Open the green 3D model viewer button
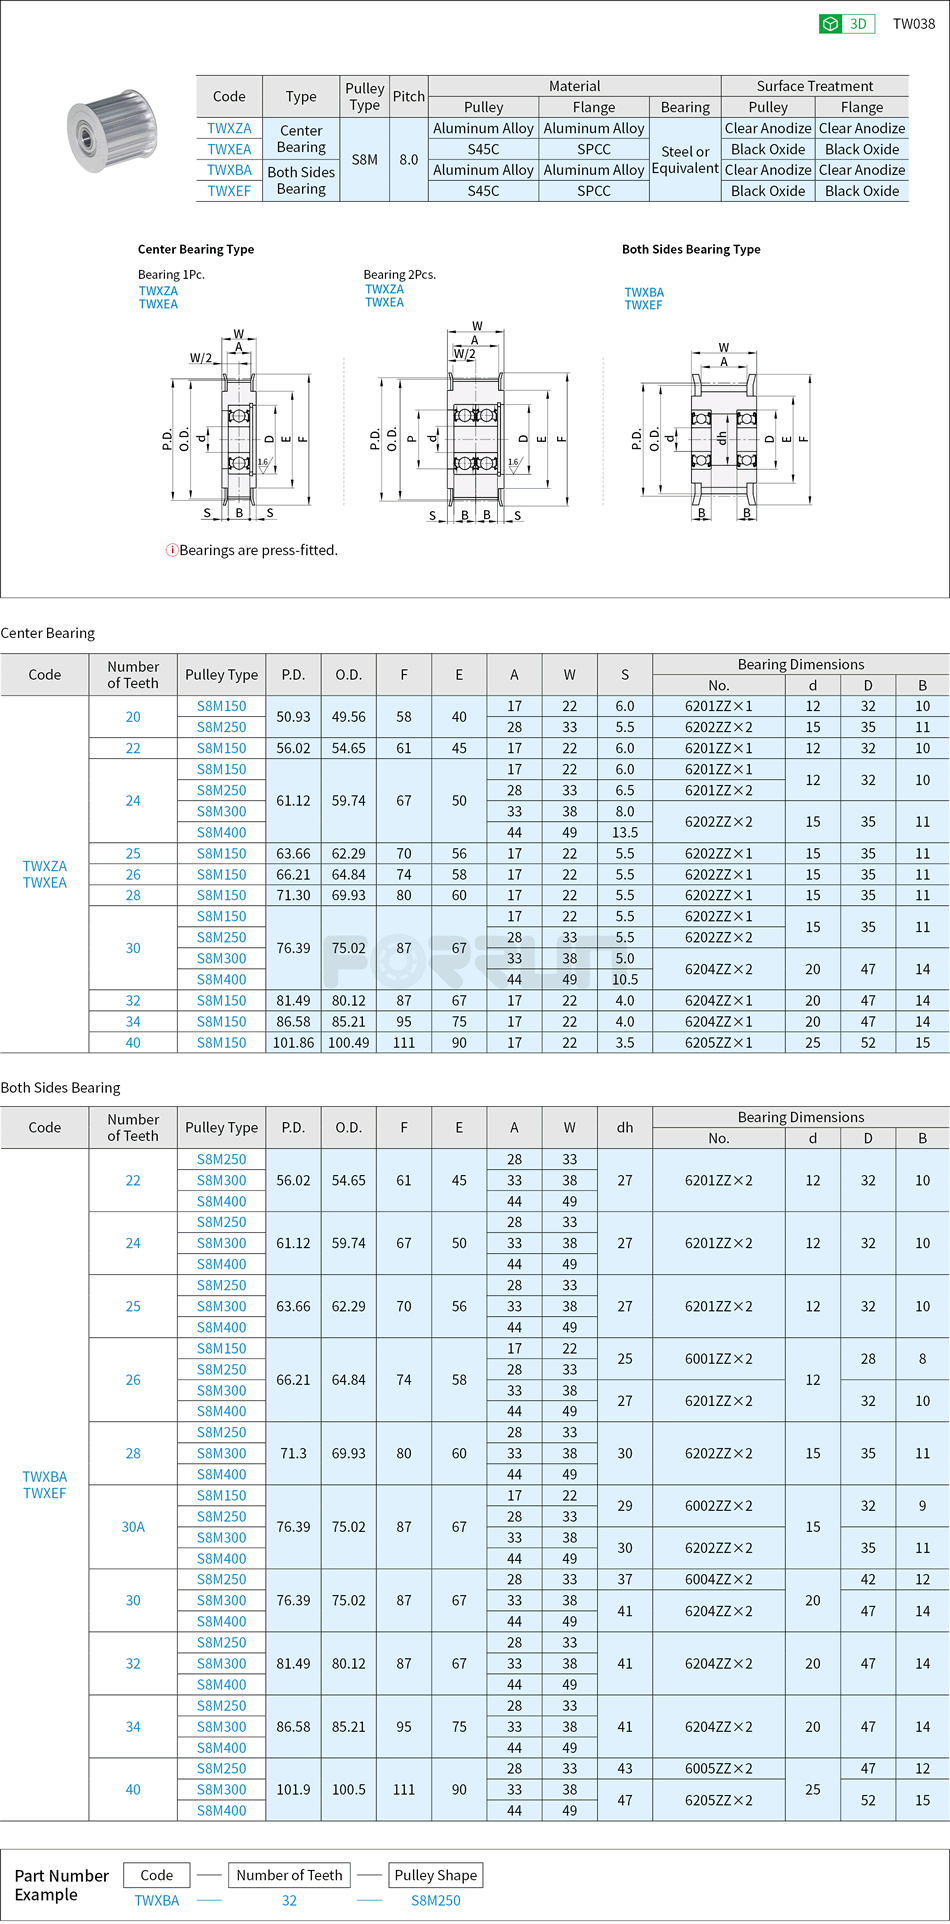 [x=847, y=24]
